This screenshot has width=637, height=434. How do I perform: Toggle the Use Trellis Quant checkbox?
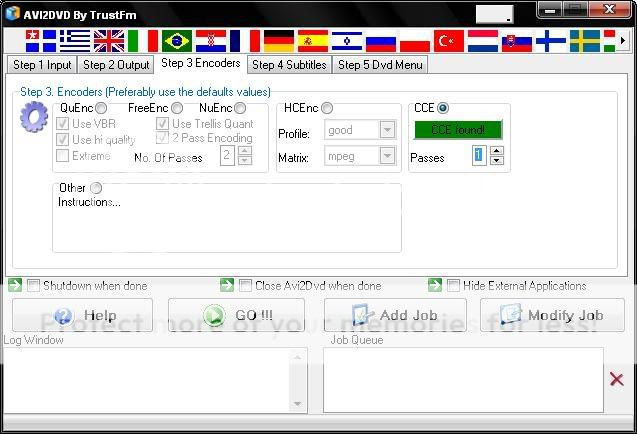pos(162,124)
